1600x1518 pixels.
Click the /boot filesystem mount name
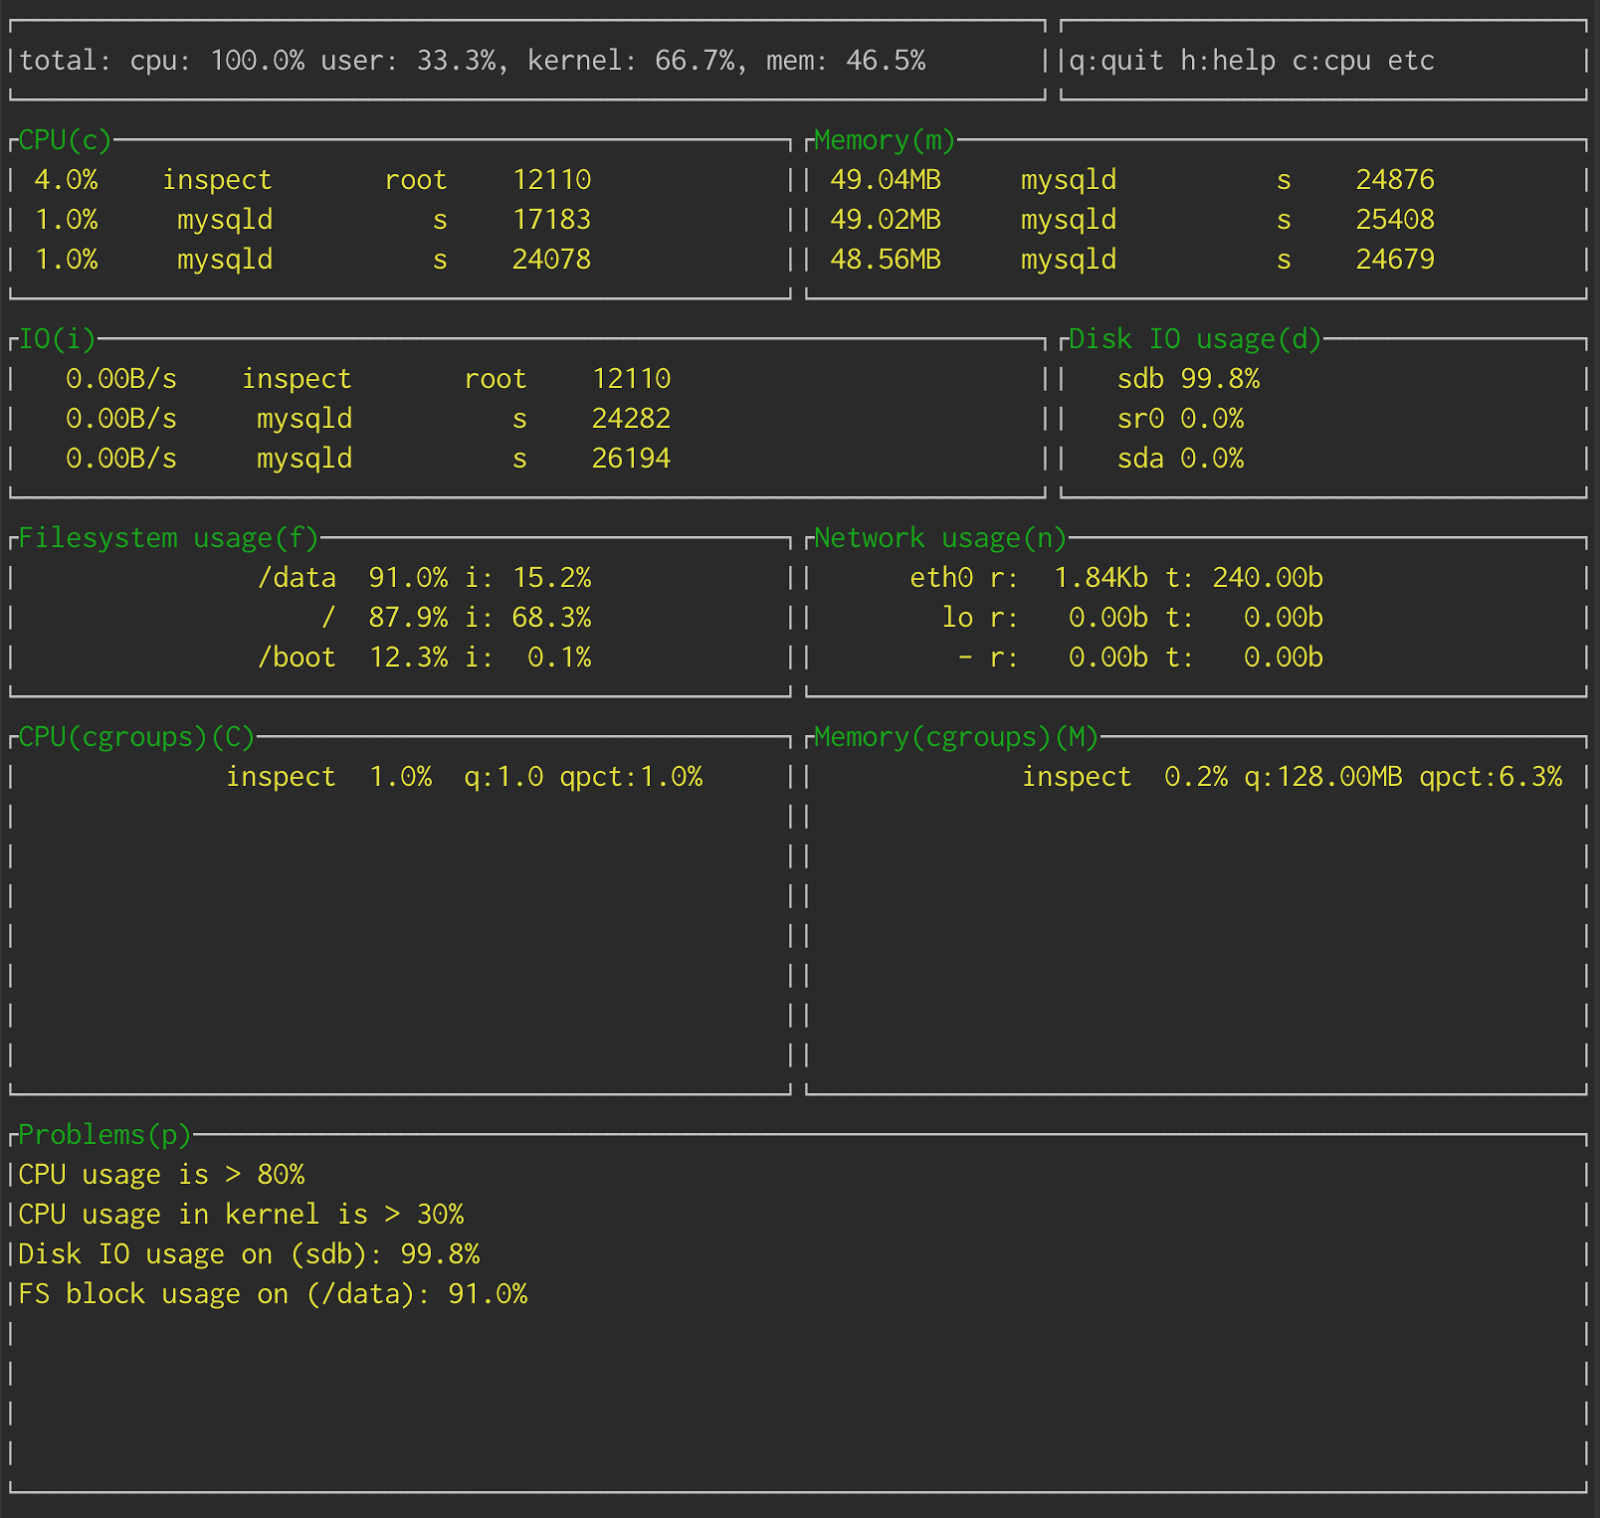click(x=297, y=658)
